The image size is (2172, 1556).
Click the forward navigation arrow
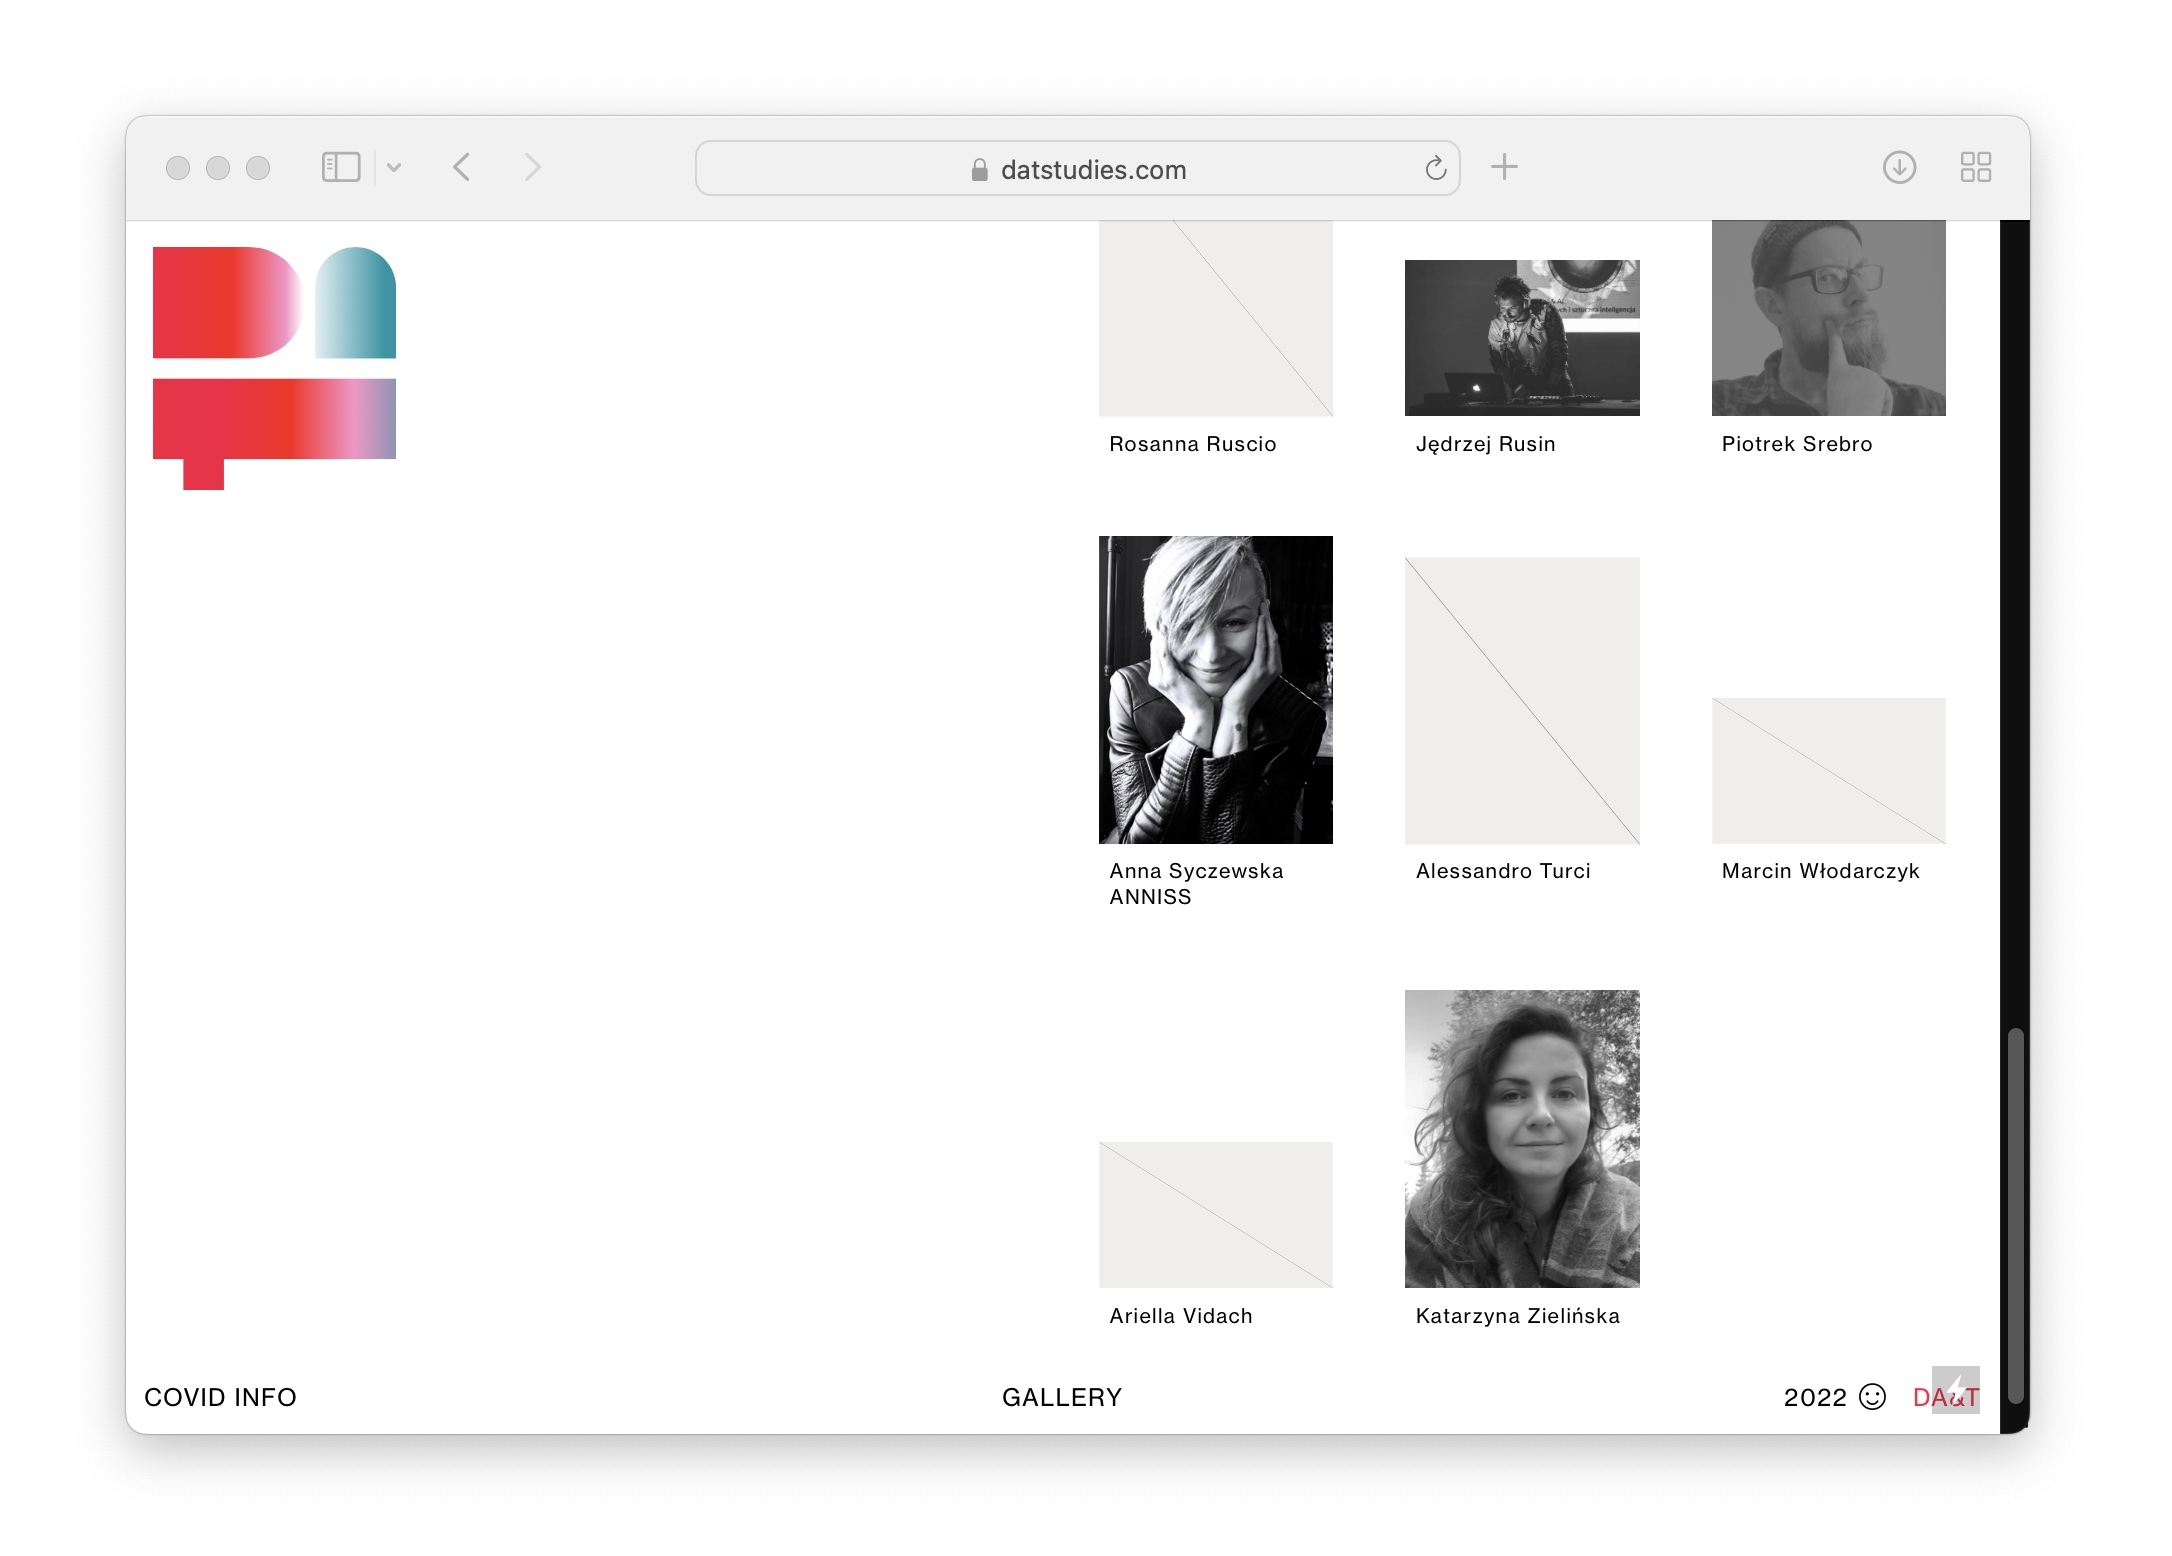[x=532, y=167]
